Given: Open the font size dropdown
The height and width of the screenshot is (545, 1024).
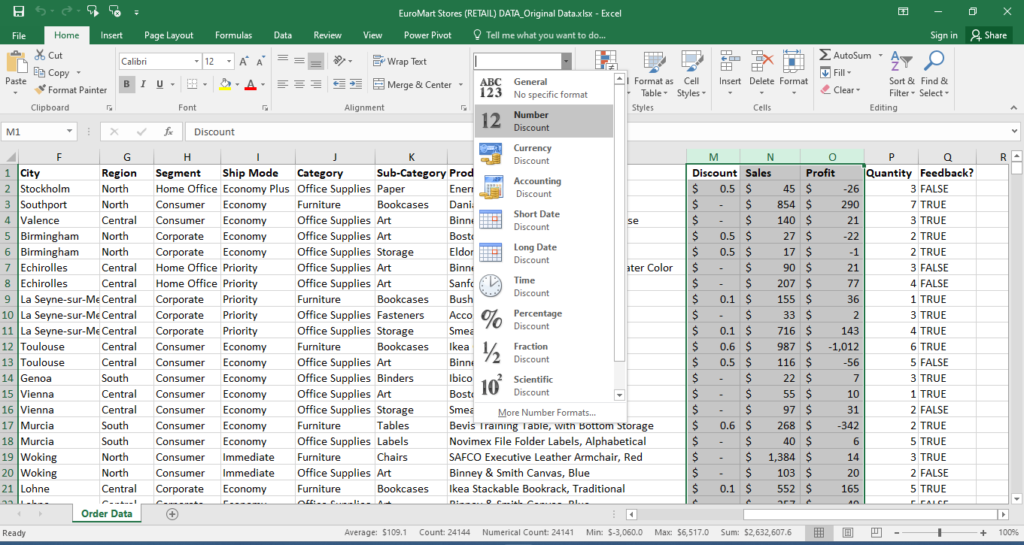Looking at the screenshot, I should [x=229, y=61].
